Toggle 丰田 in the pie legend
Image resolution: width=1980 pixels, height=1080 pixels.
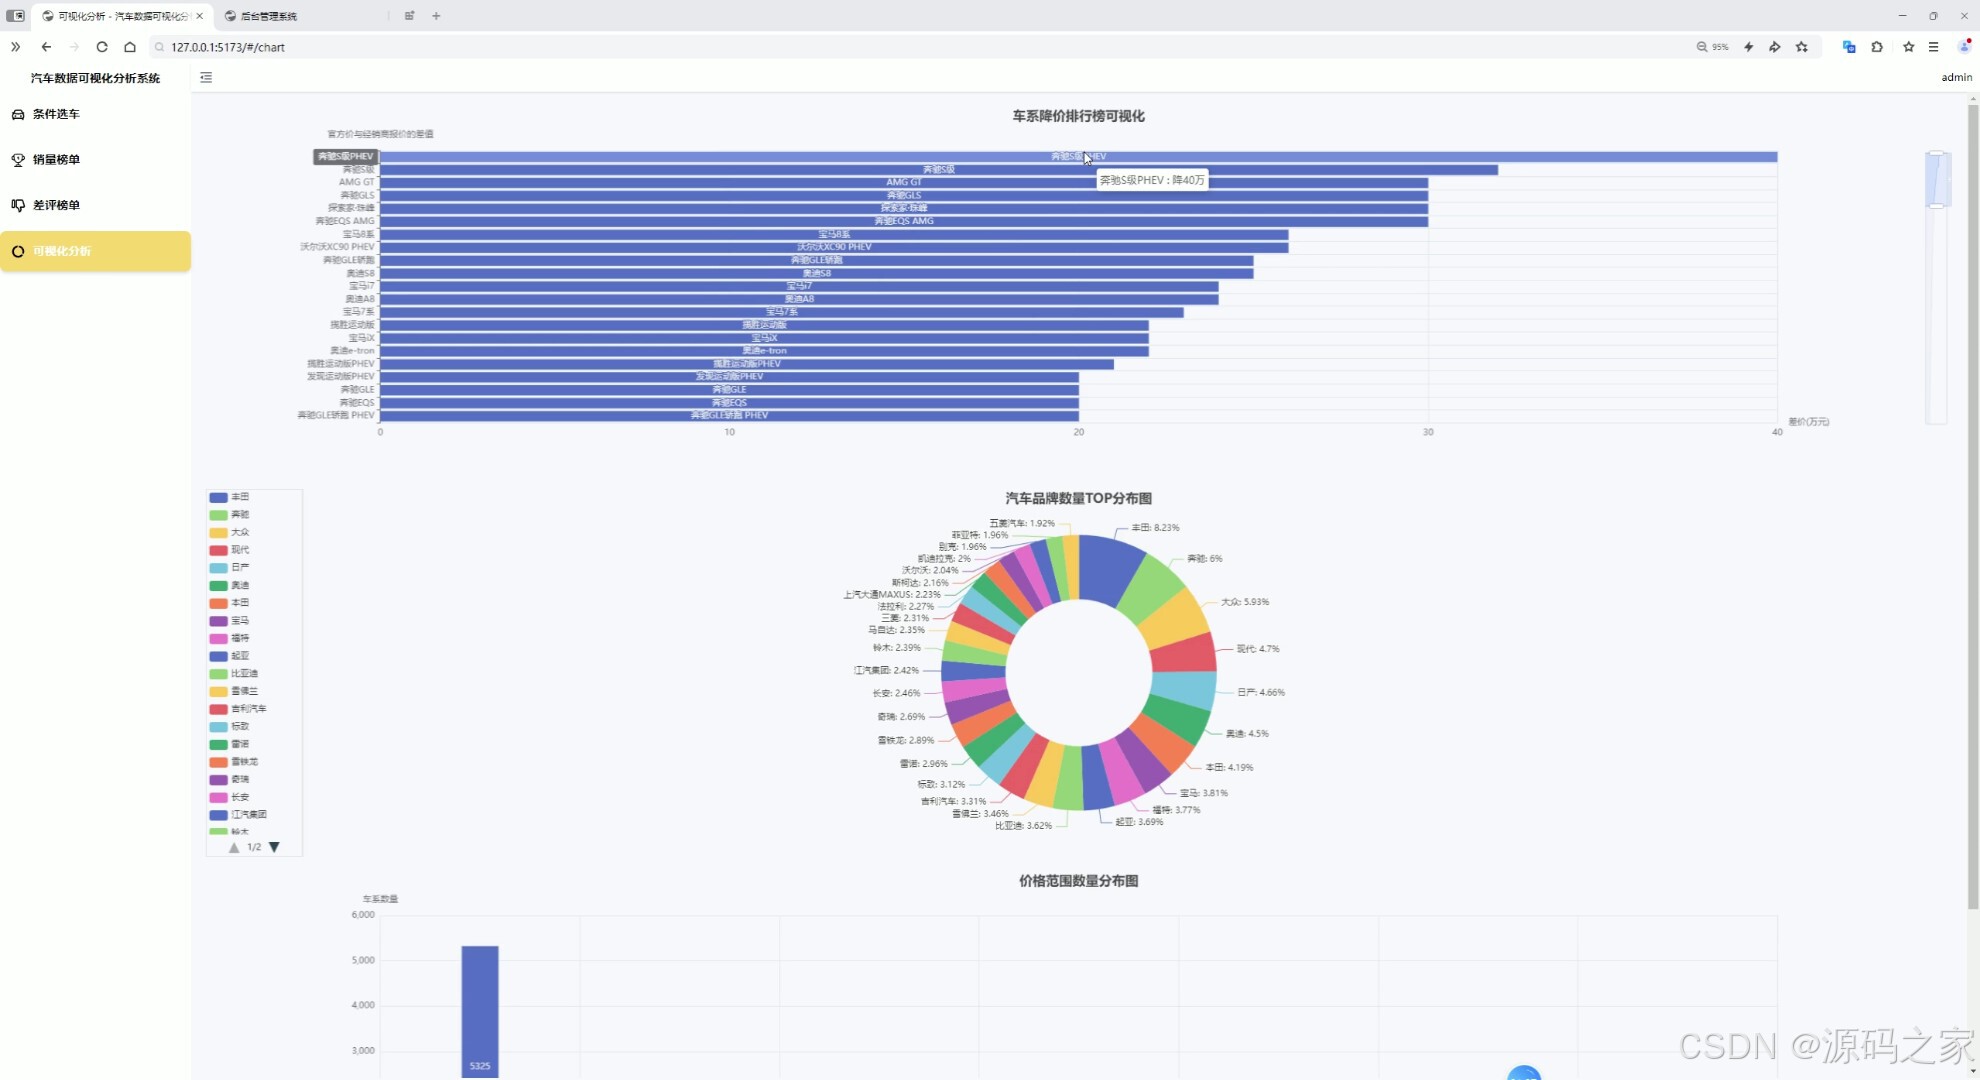pos(230,497)
